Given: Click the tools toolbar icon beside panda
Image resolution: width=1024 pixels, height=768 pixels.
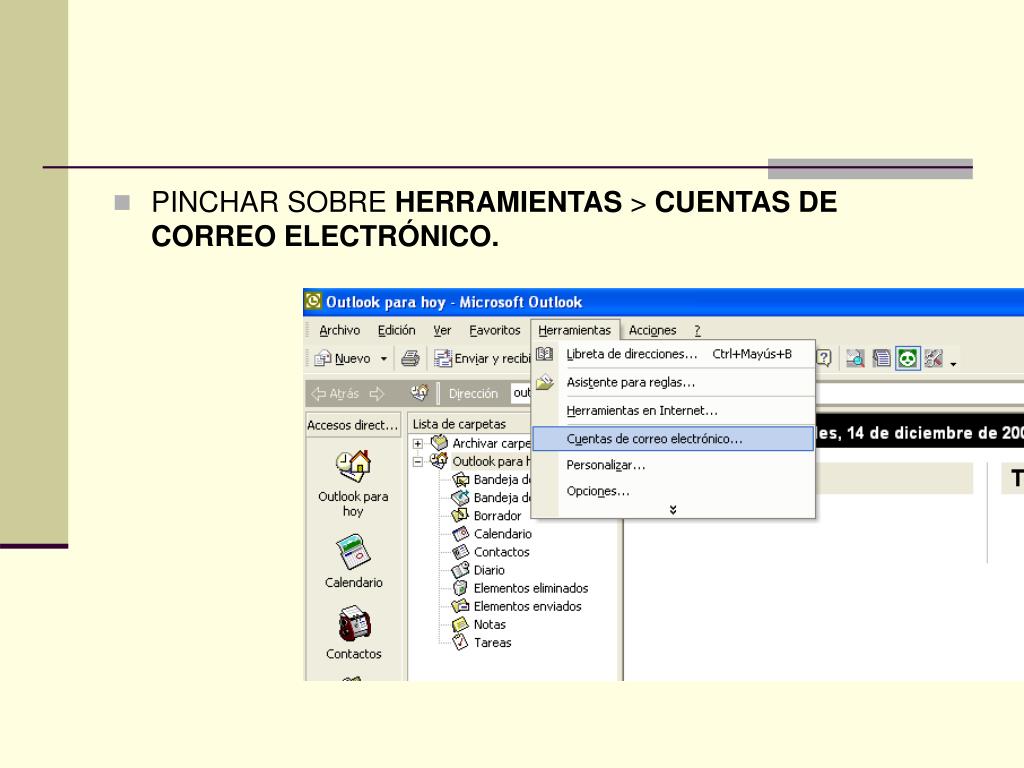Looking at the screenshot, I should pyautogui.click(x=934, y=358).
